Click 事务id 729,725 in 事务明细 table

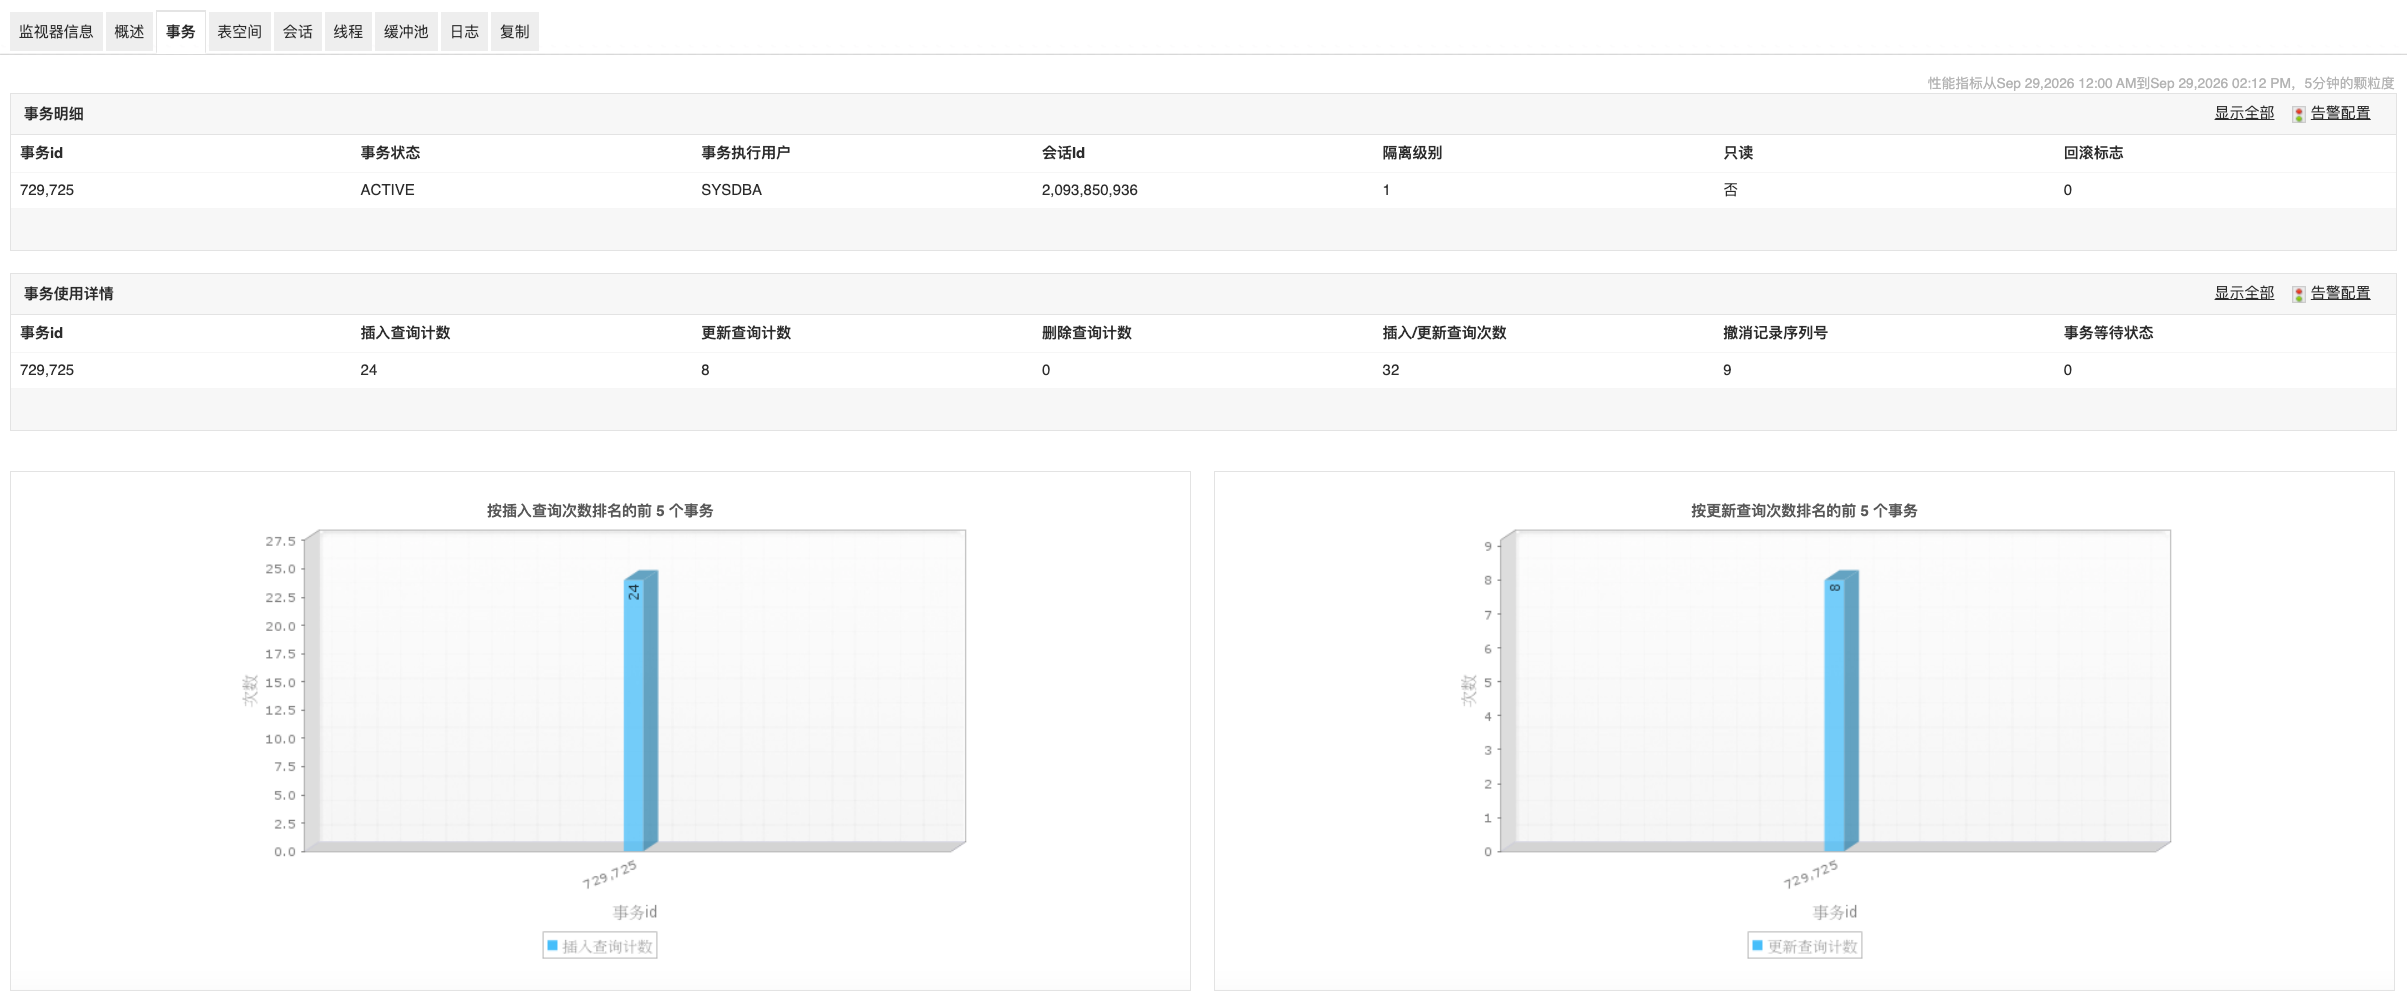point(47,190)
